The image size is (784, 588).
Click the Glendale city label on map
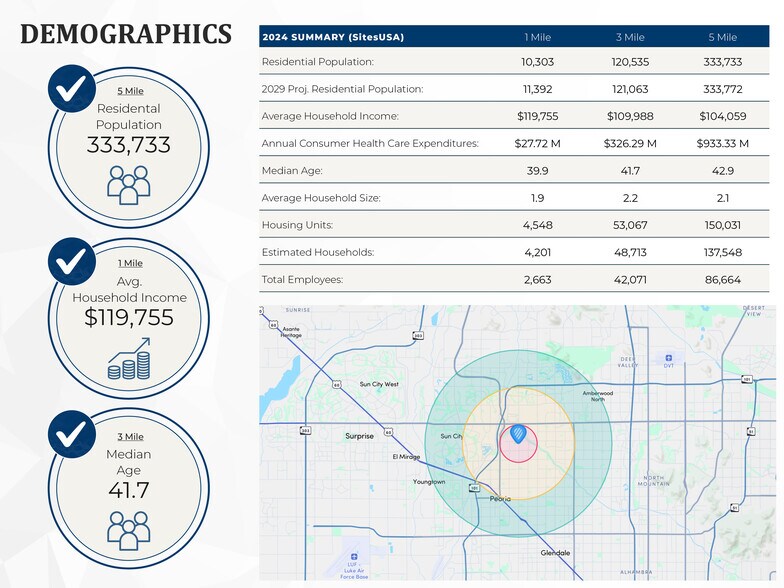click(555, 553)
